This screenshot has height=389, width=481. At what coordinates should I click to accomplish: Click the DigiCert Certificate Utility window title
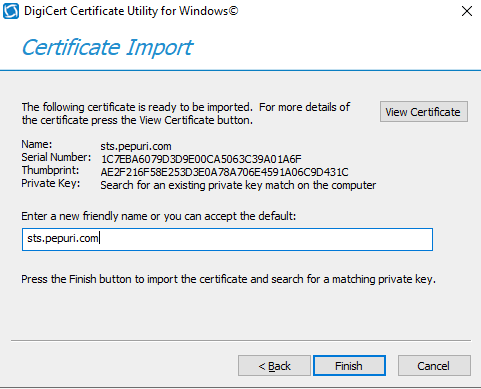click(131, 11)
